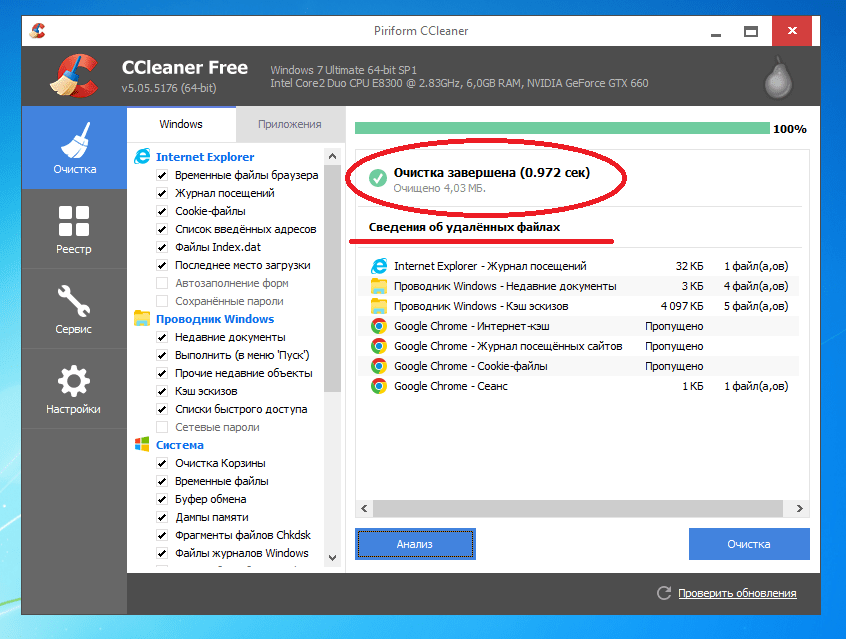Run cleaning with the blue Очистка button
The image size is (846, 639).
[749, 544]
